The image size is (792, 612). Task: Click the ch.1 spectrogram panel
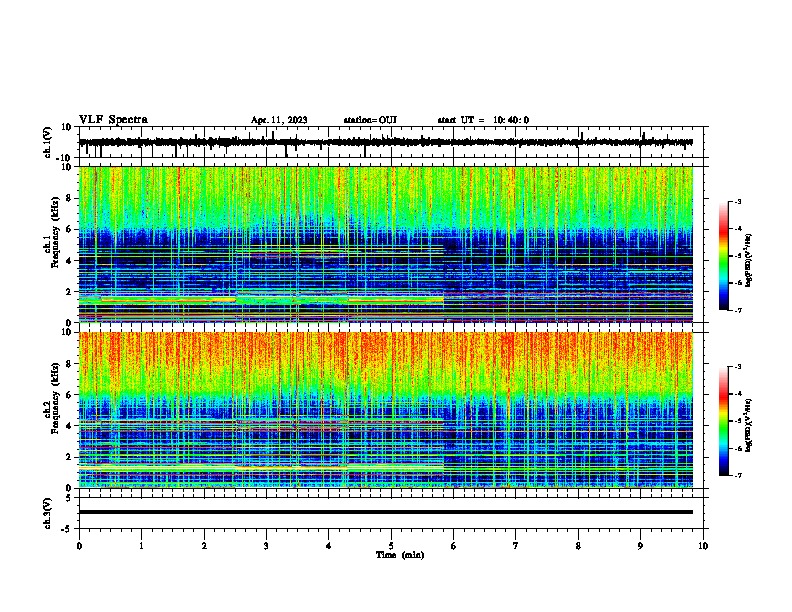pyautogui.click(x=386, y=244)
